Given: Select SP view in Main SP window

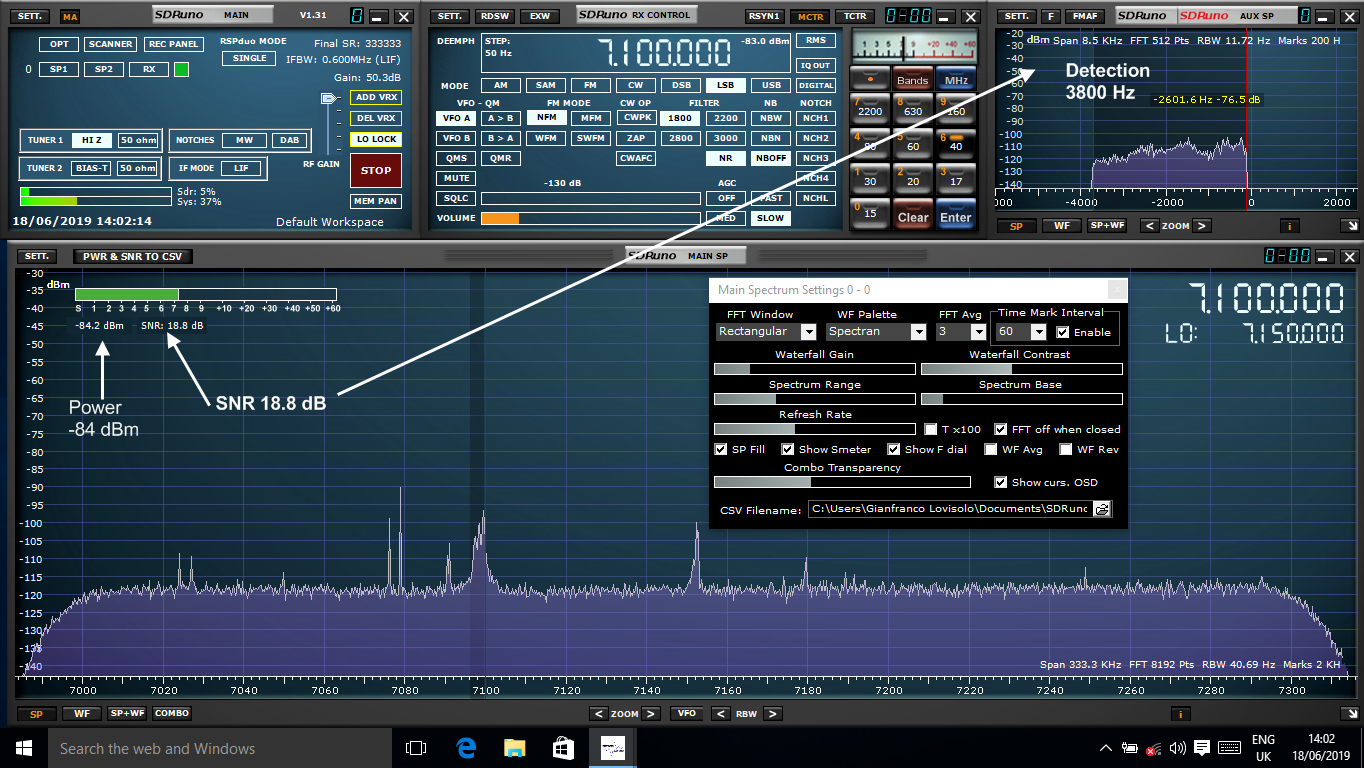Looking at the screenshot, I should tap(36, 714).
